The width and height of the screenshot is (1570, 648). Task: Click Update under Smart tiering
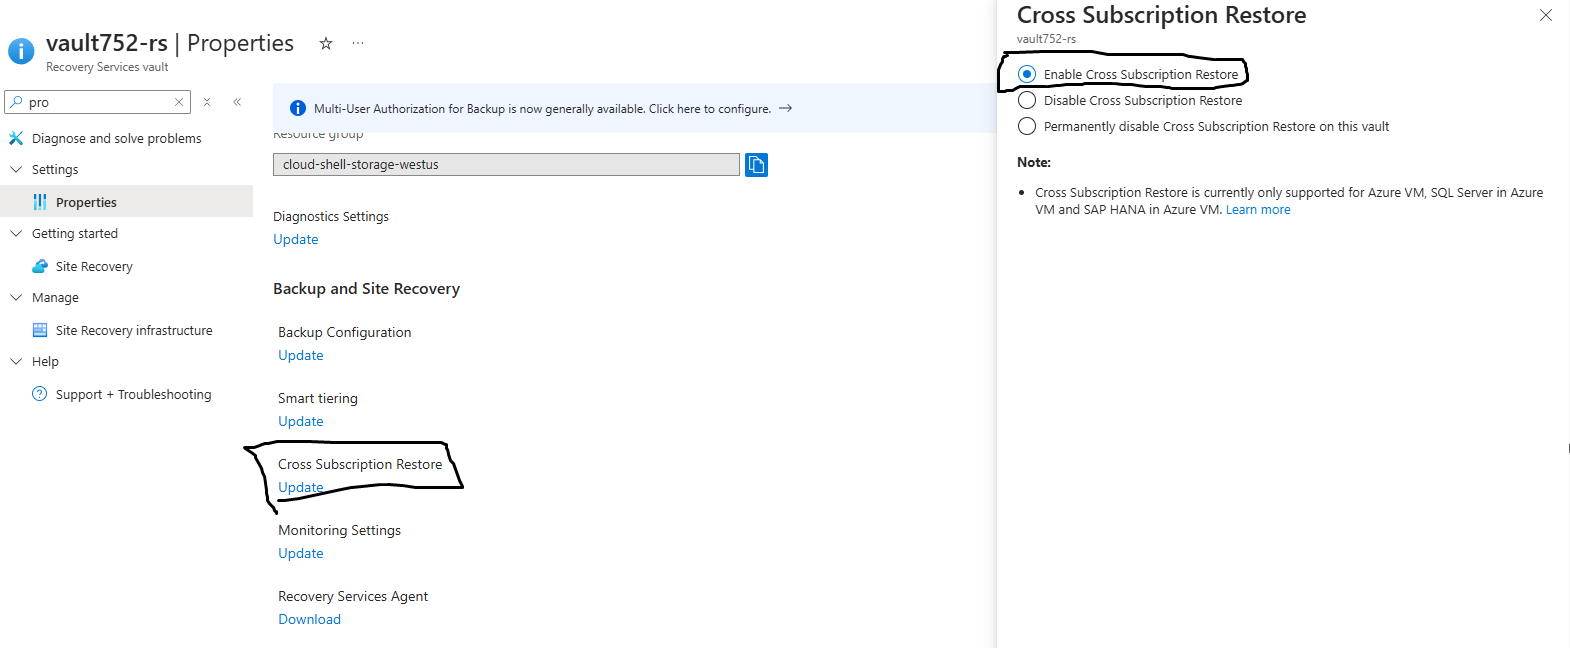[x=301, y=421]
